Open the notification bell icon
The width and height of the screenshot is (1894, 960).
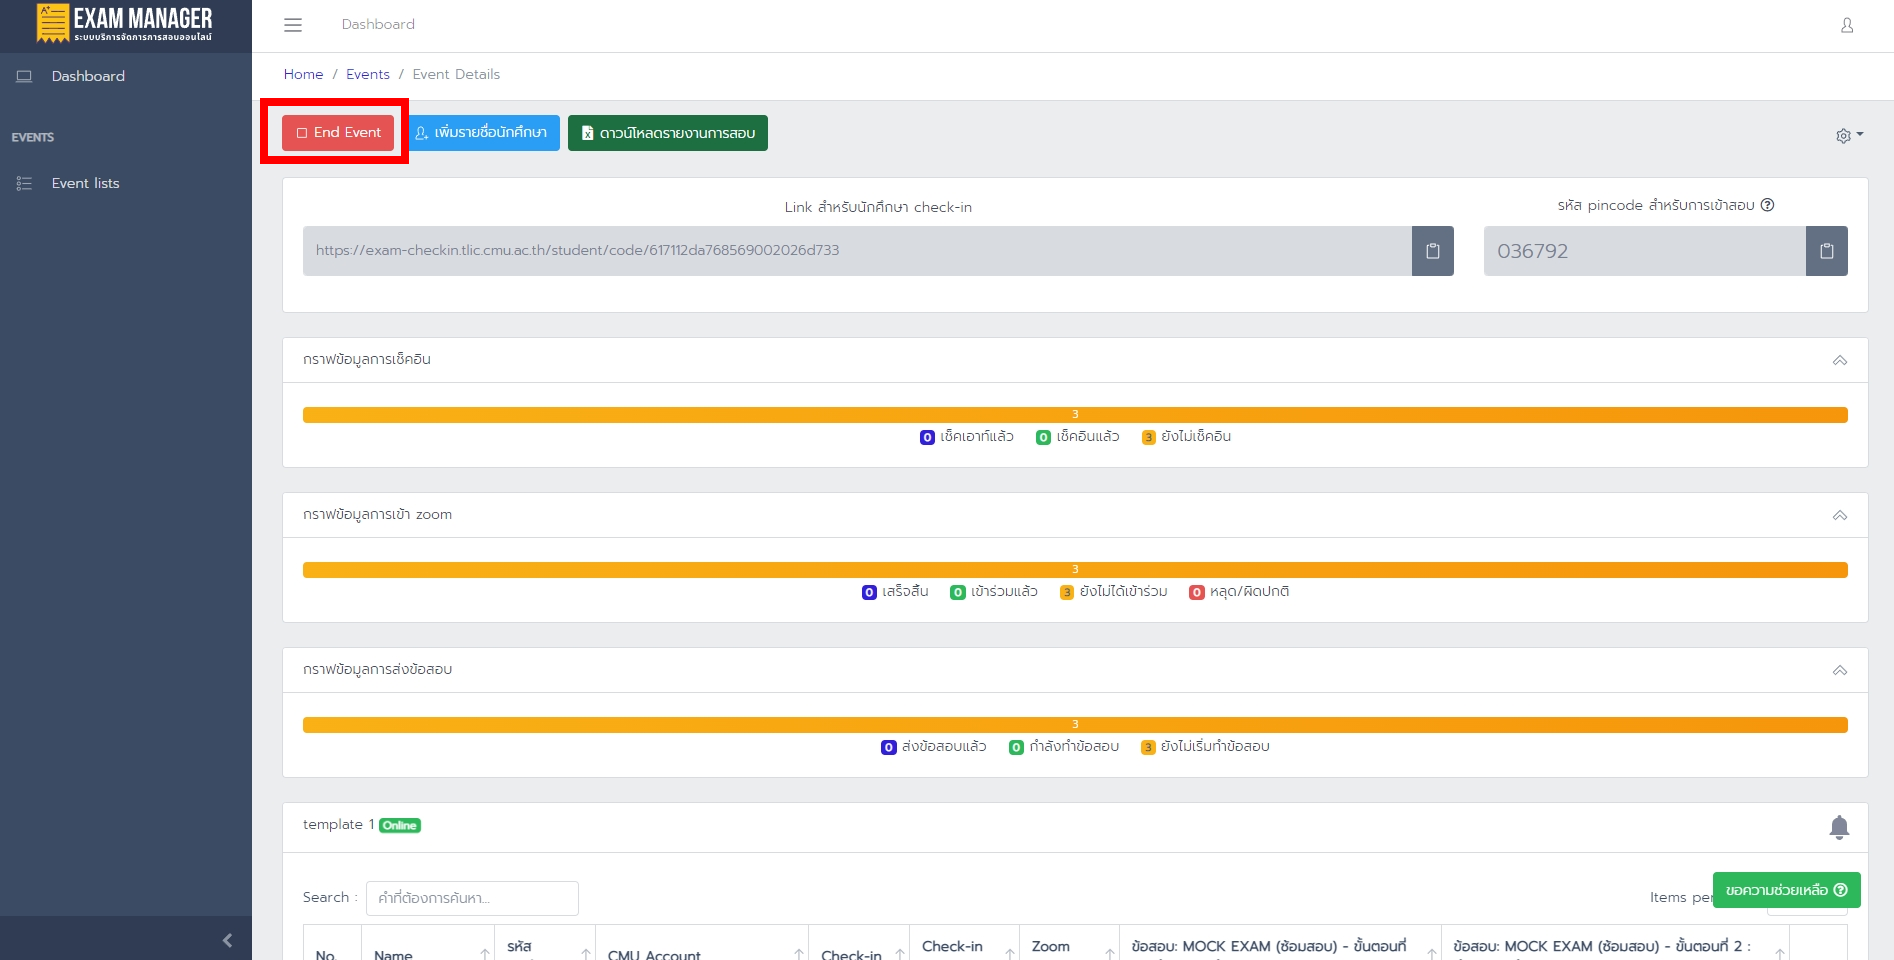[1839, 827]
